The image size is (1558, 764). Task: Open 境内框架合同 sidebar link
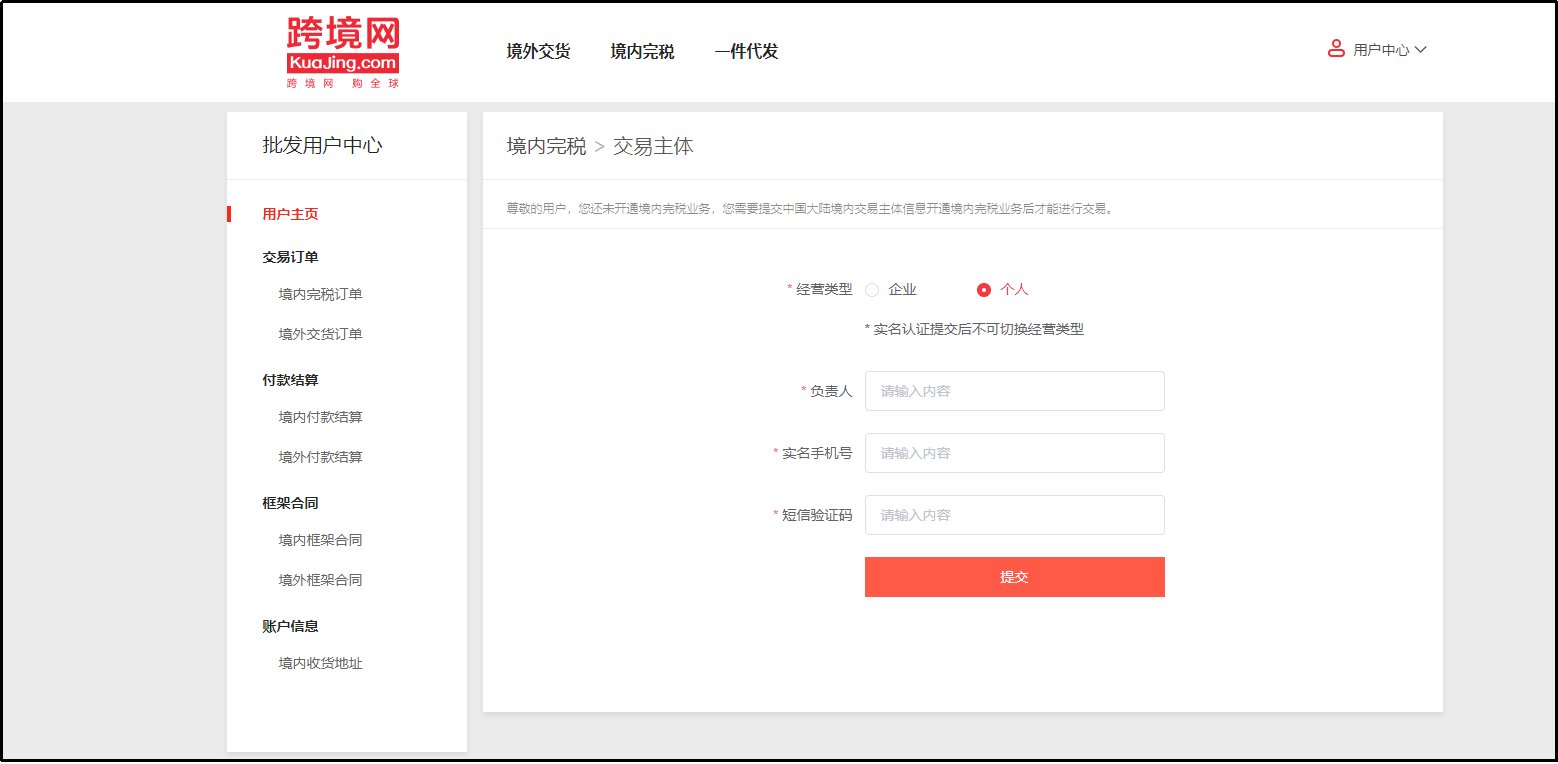pyautogui.click(x=320, y=540)
